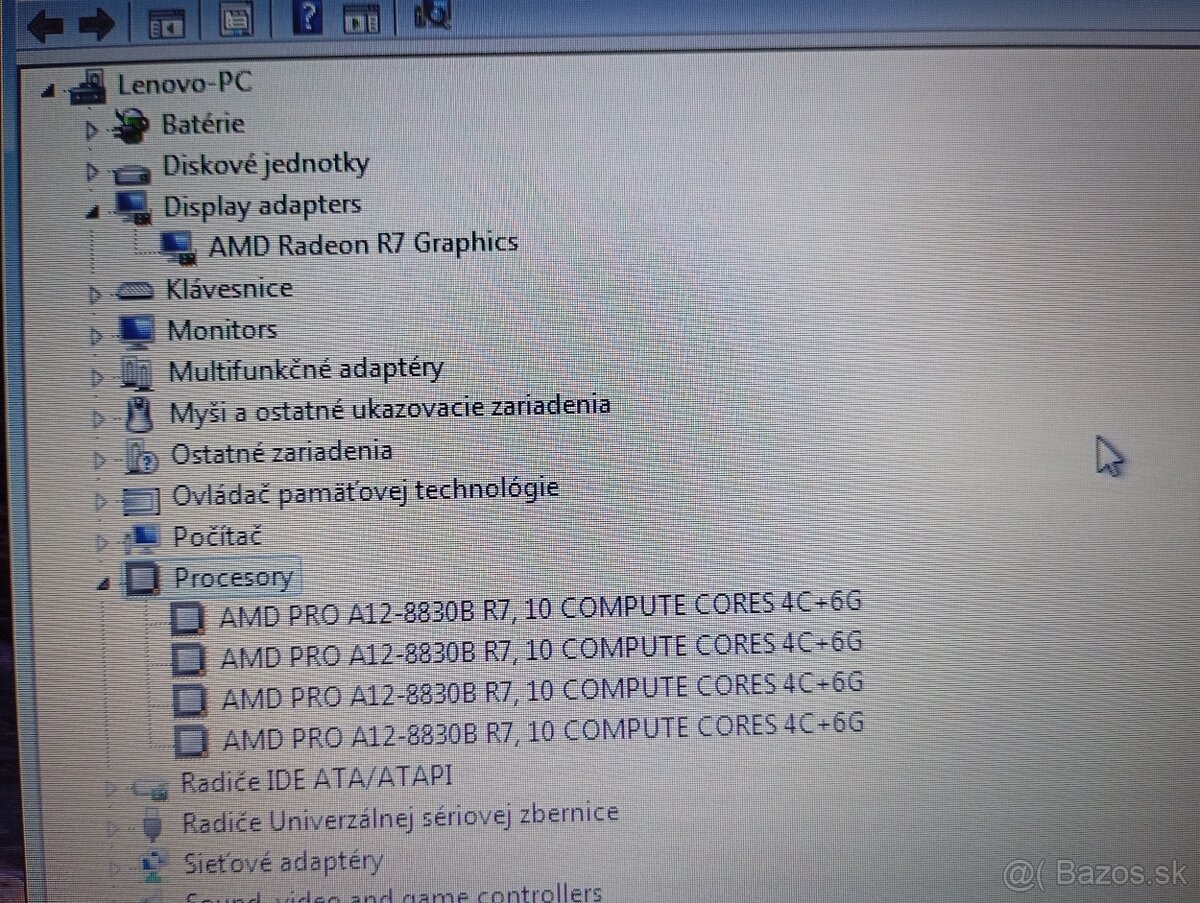Image resolution: width=1200 pixels, height=903 pixels.
Task: Click the show/hide console tree toolbar icon
Action: (167, 22)
